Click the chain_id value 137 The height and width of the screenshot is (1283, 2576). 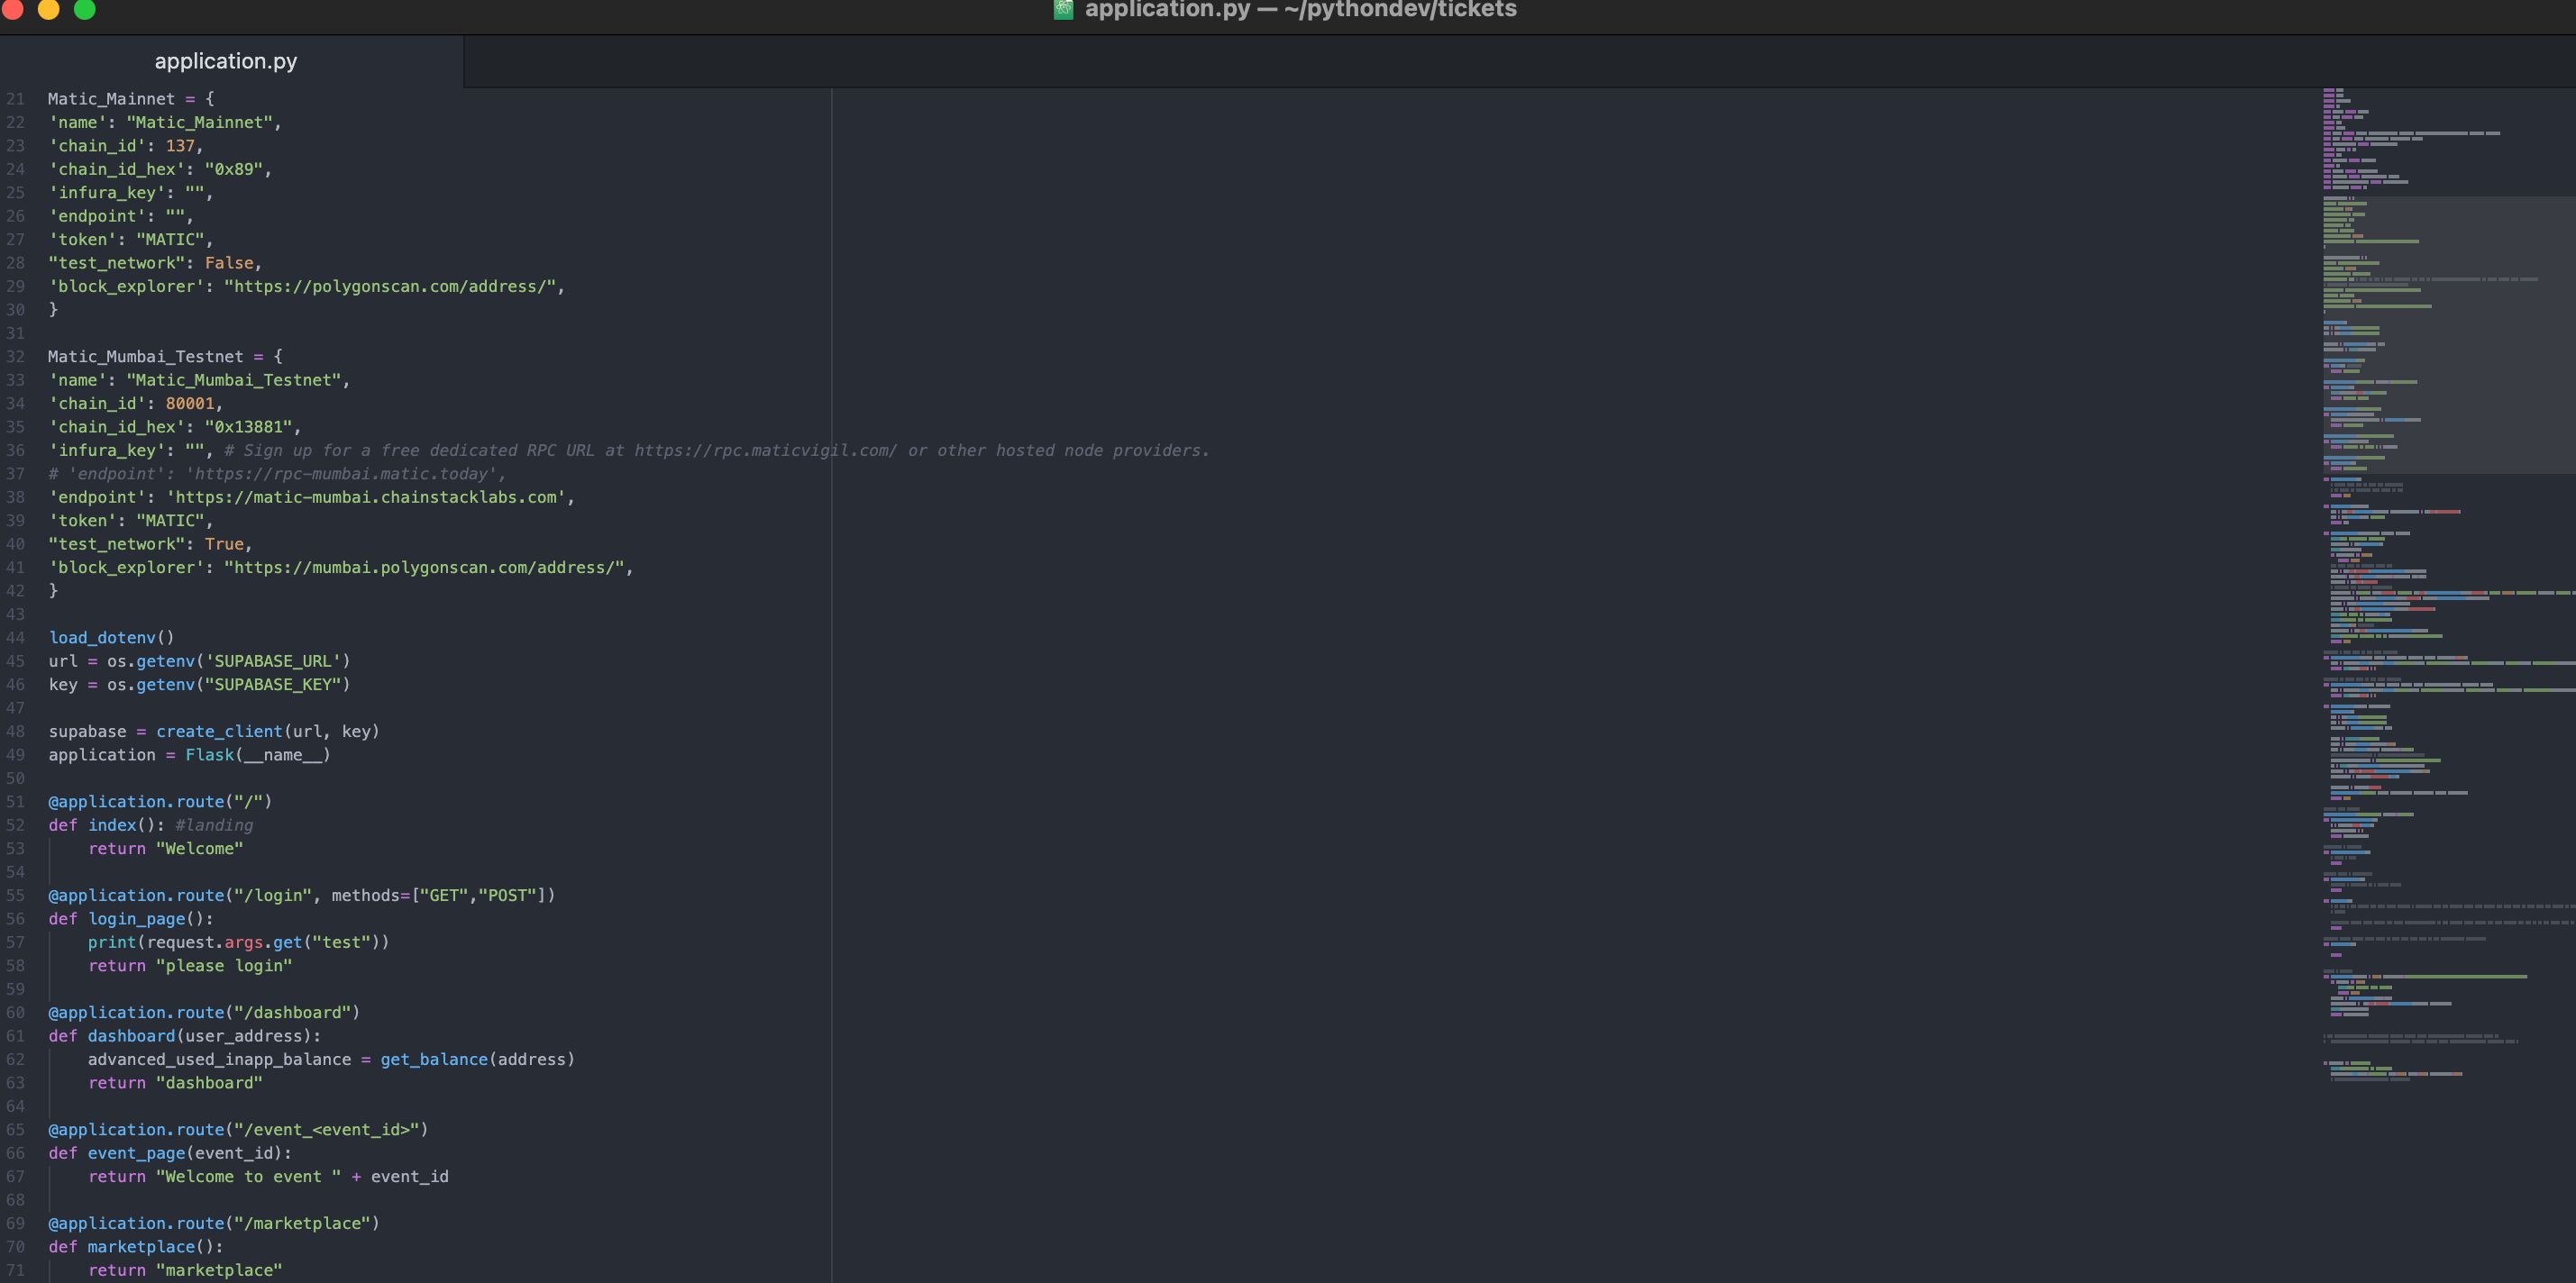(x=180, y=146)
